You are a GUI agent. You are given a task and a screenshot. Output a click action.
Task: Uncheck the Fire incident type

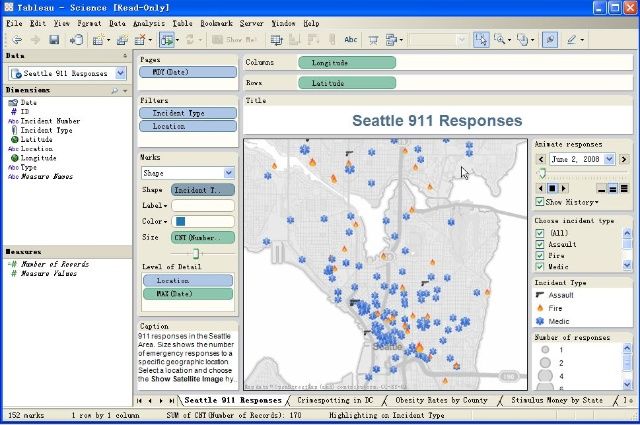(540, 256)
